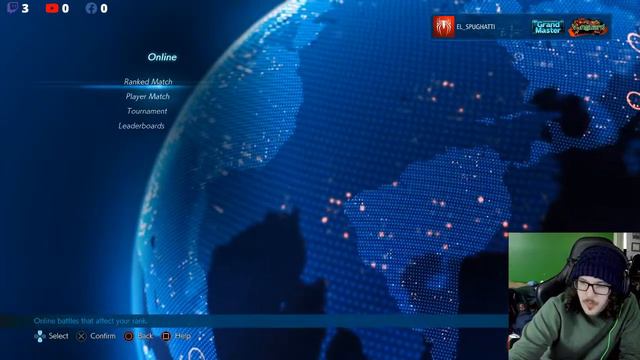Click the Confirm label in footer
Screen dimensions: 640x360
(103, 336)
